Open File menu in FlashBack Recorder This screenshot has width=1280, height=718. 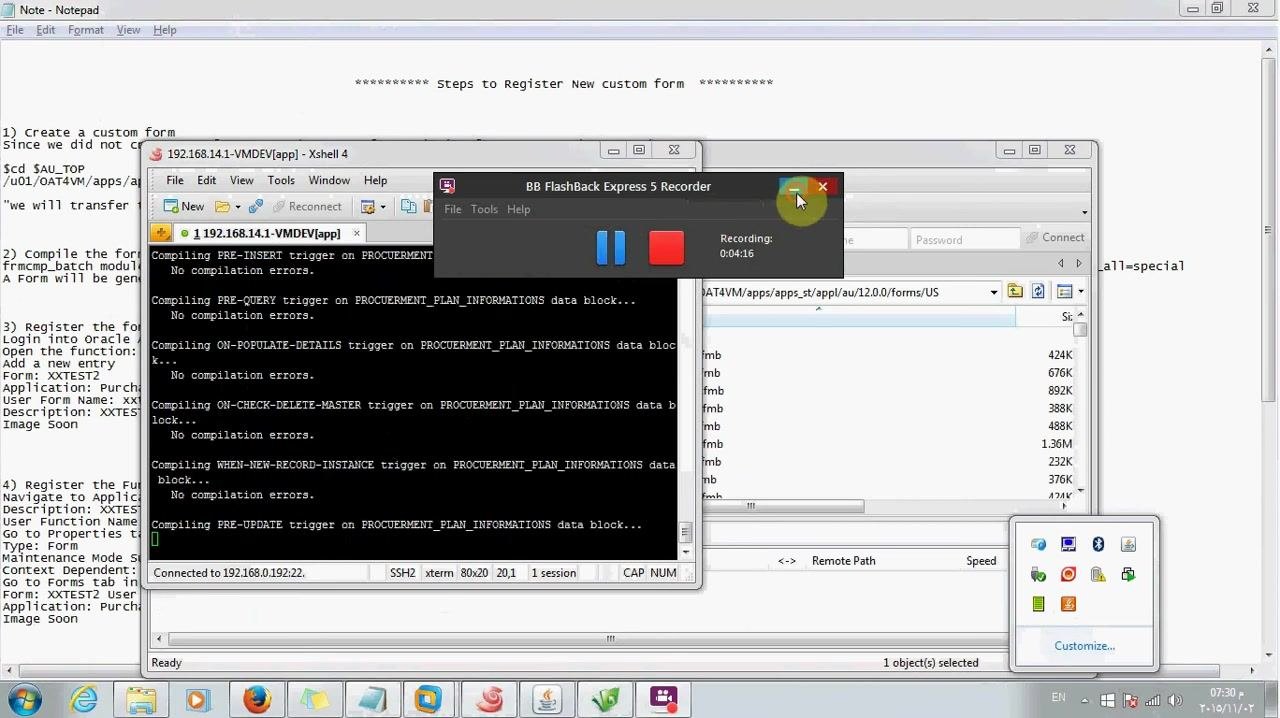pyautogui.click(x=453, y=209)
